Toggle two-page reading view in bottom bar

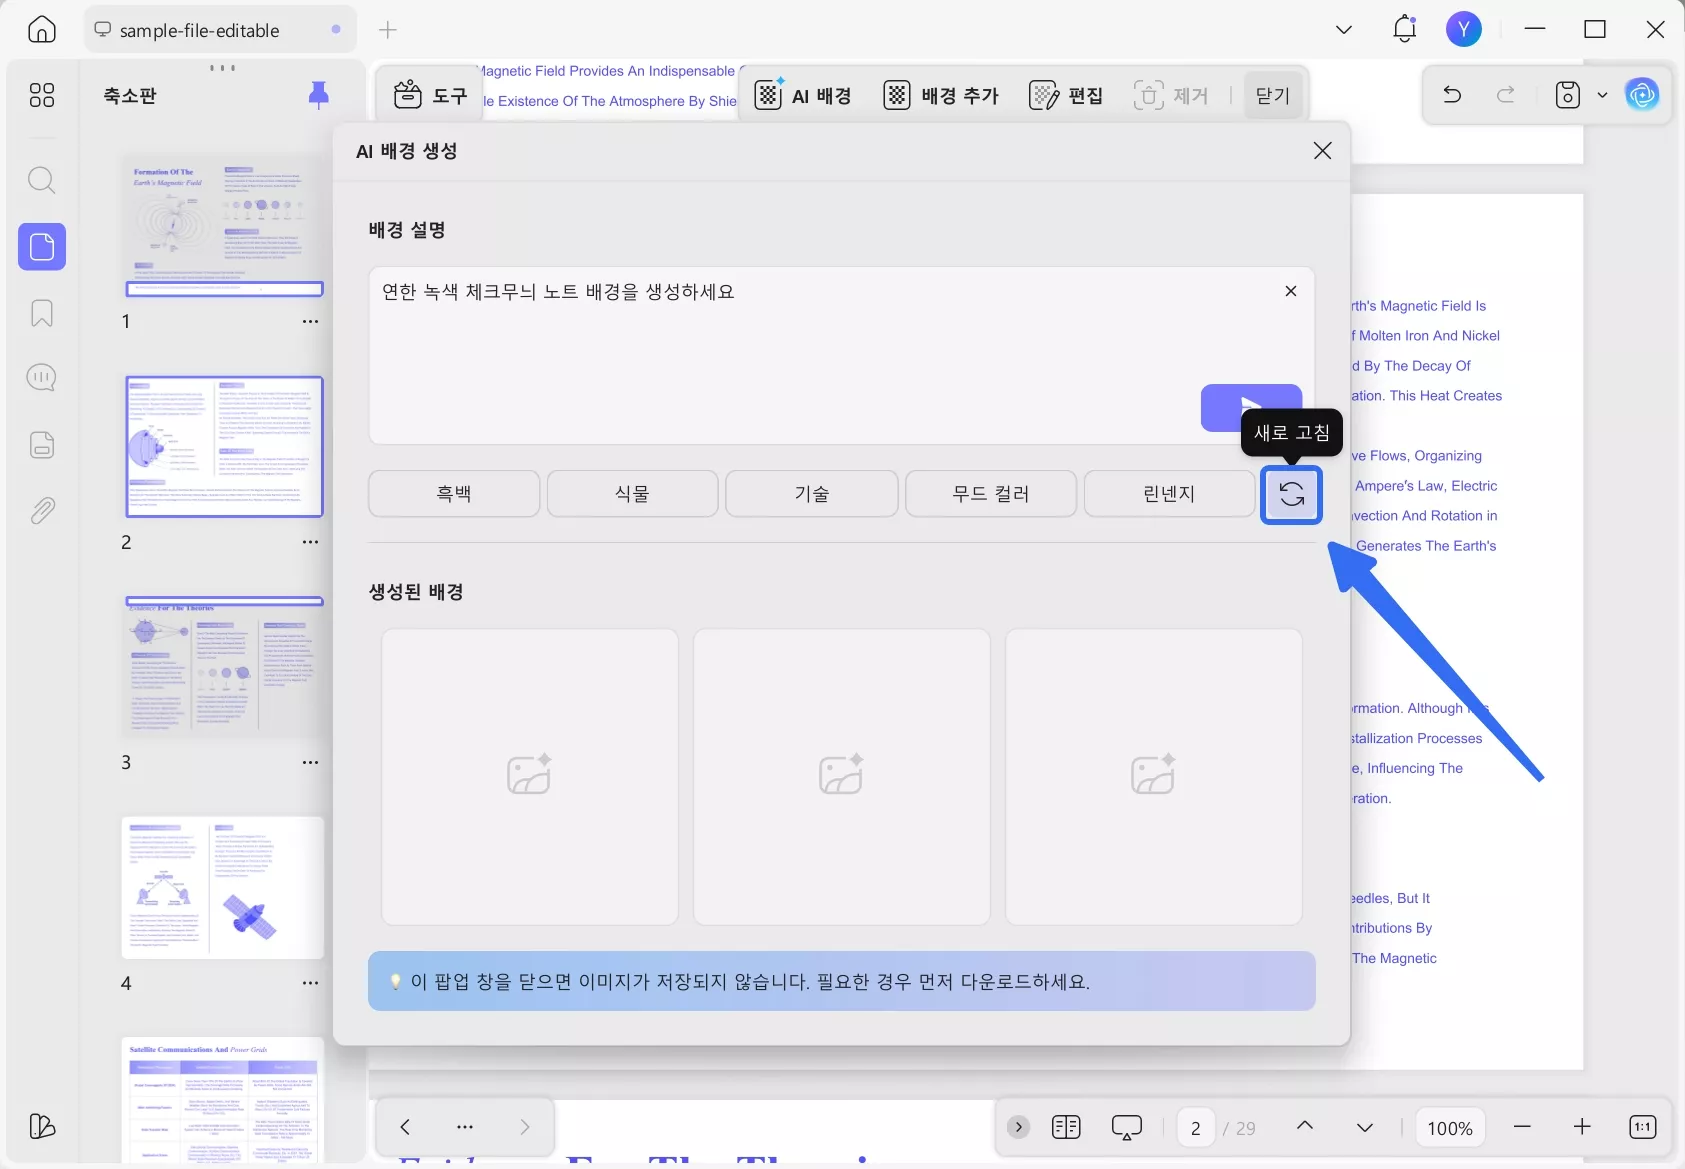click(x=1066, y=1127)
